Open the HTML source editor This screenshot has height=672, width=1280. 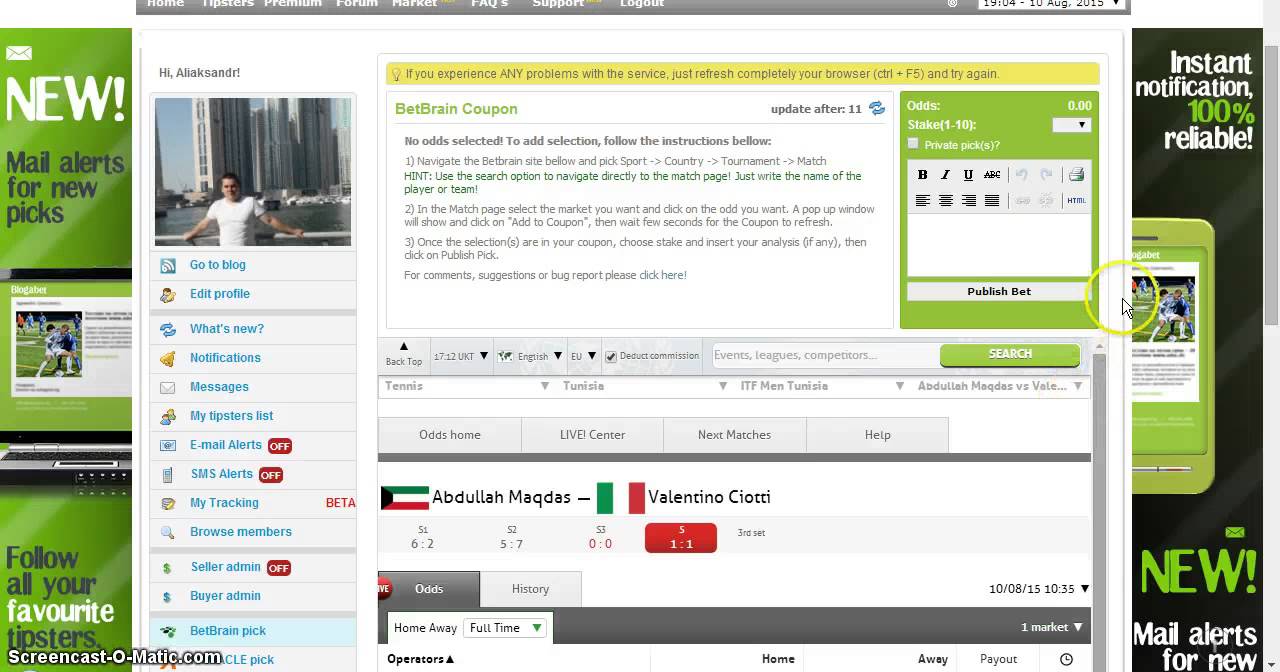click(1076, 201)
